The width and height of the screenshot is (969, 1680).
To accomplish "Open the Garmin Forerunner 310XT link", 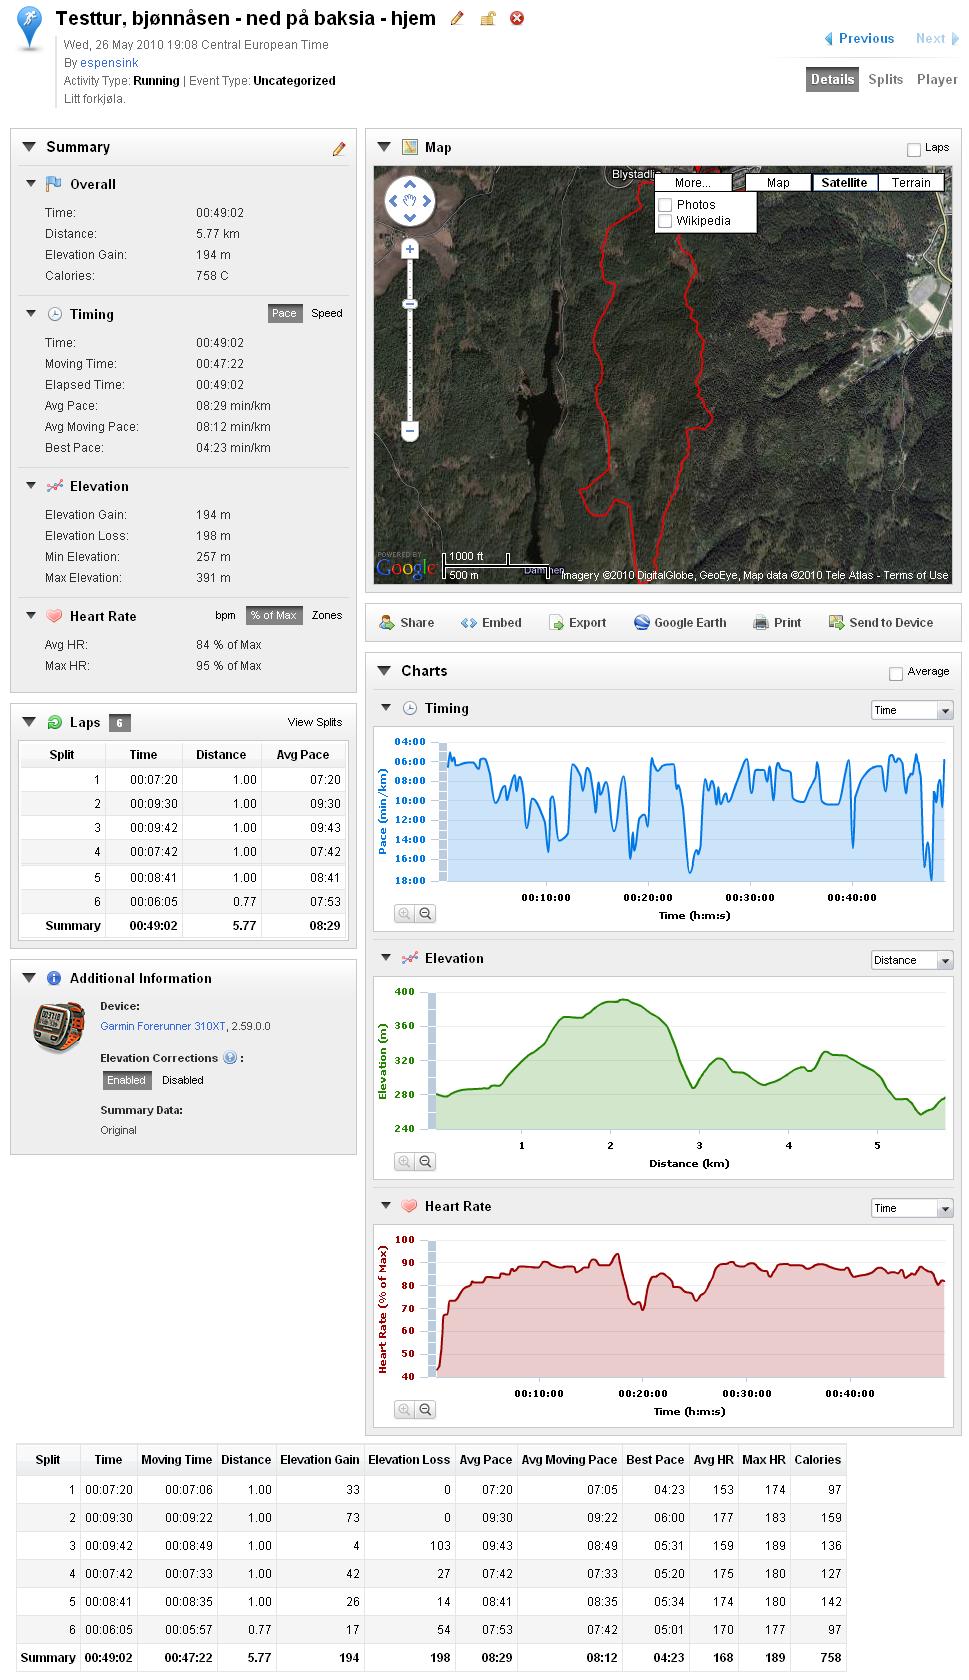I will click(163, 1026).
